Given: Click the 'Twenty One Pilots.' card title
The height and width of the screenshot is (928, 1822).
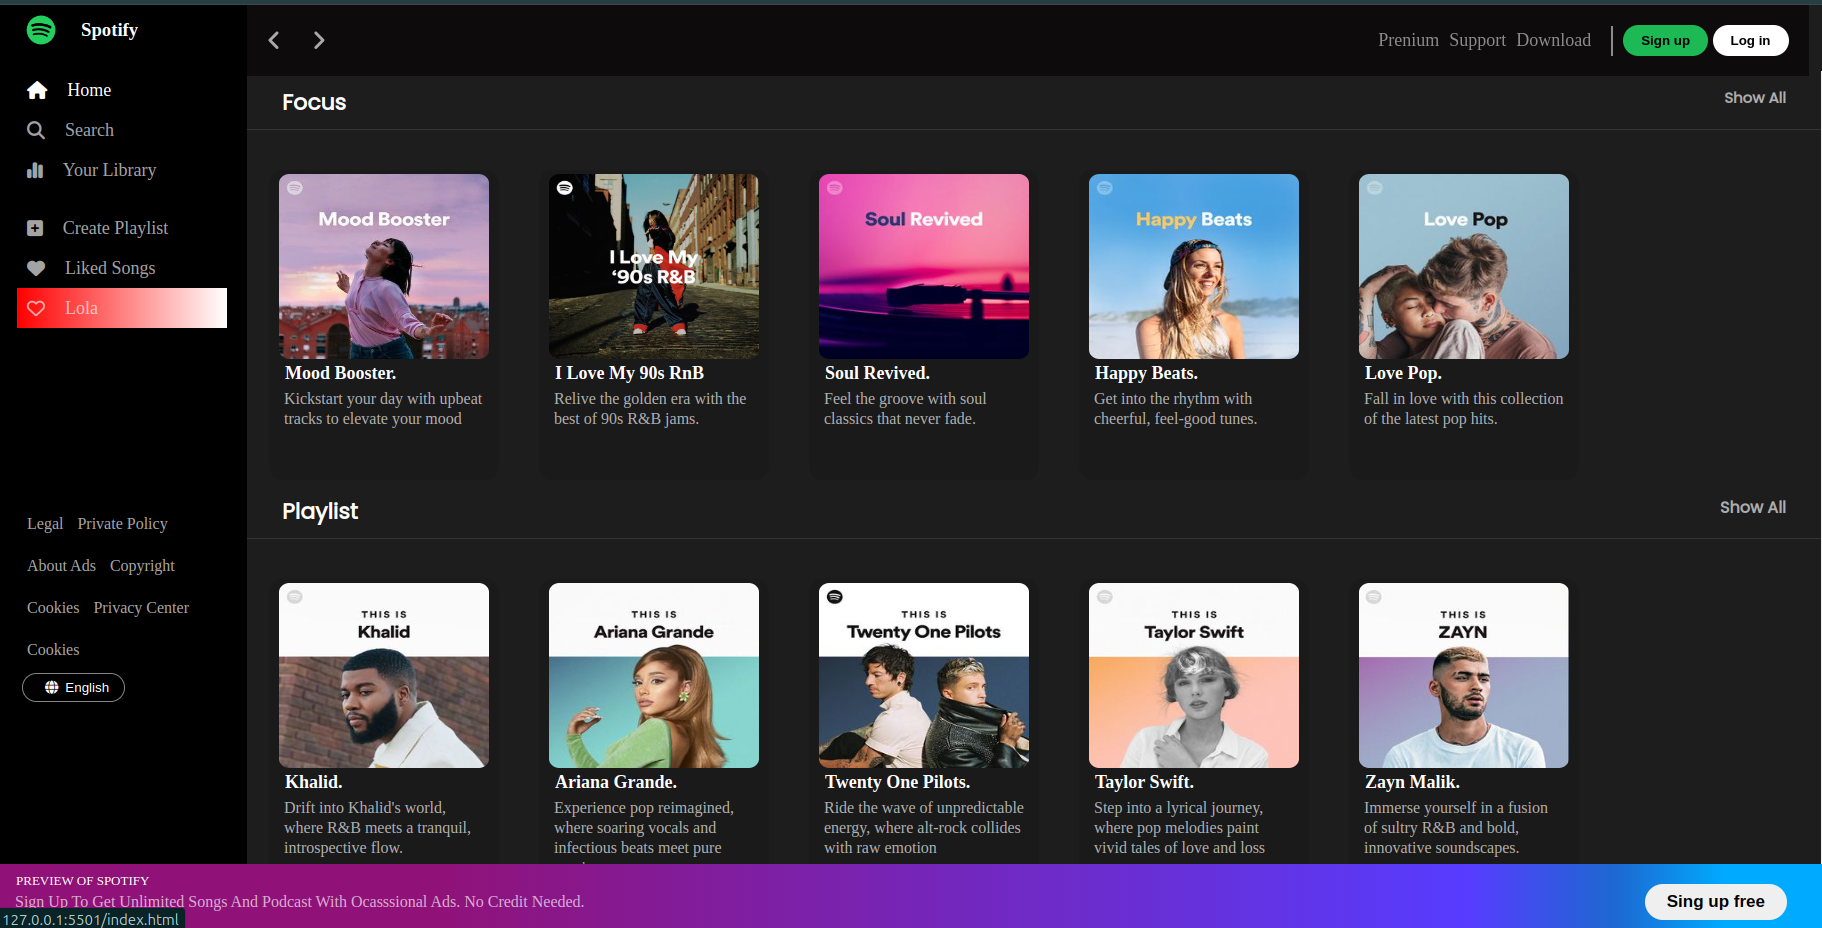Looking at the screenshot, I should pos(897,782).
